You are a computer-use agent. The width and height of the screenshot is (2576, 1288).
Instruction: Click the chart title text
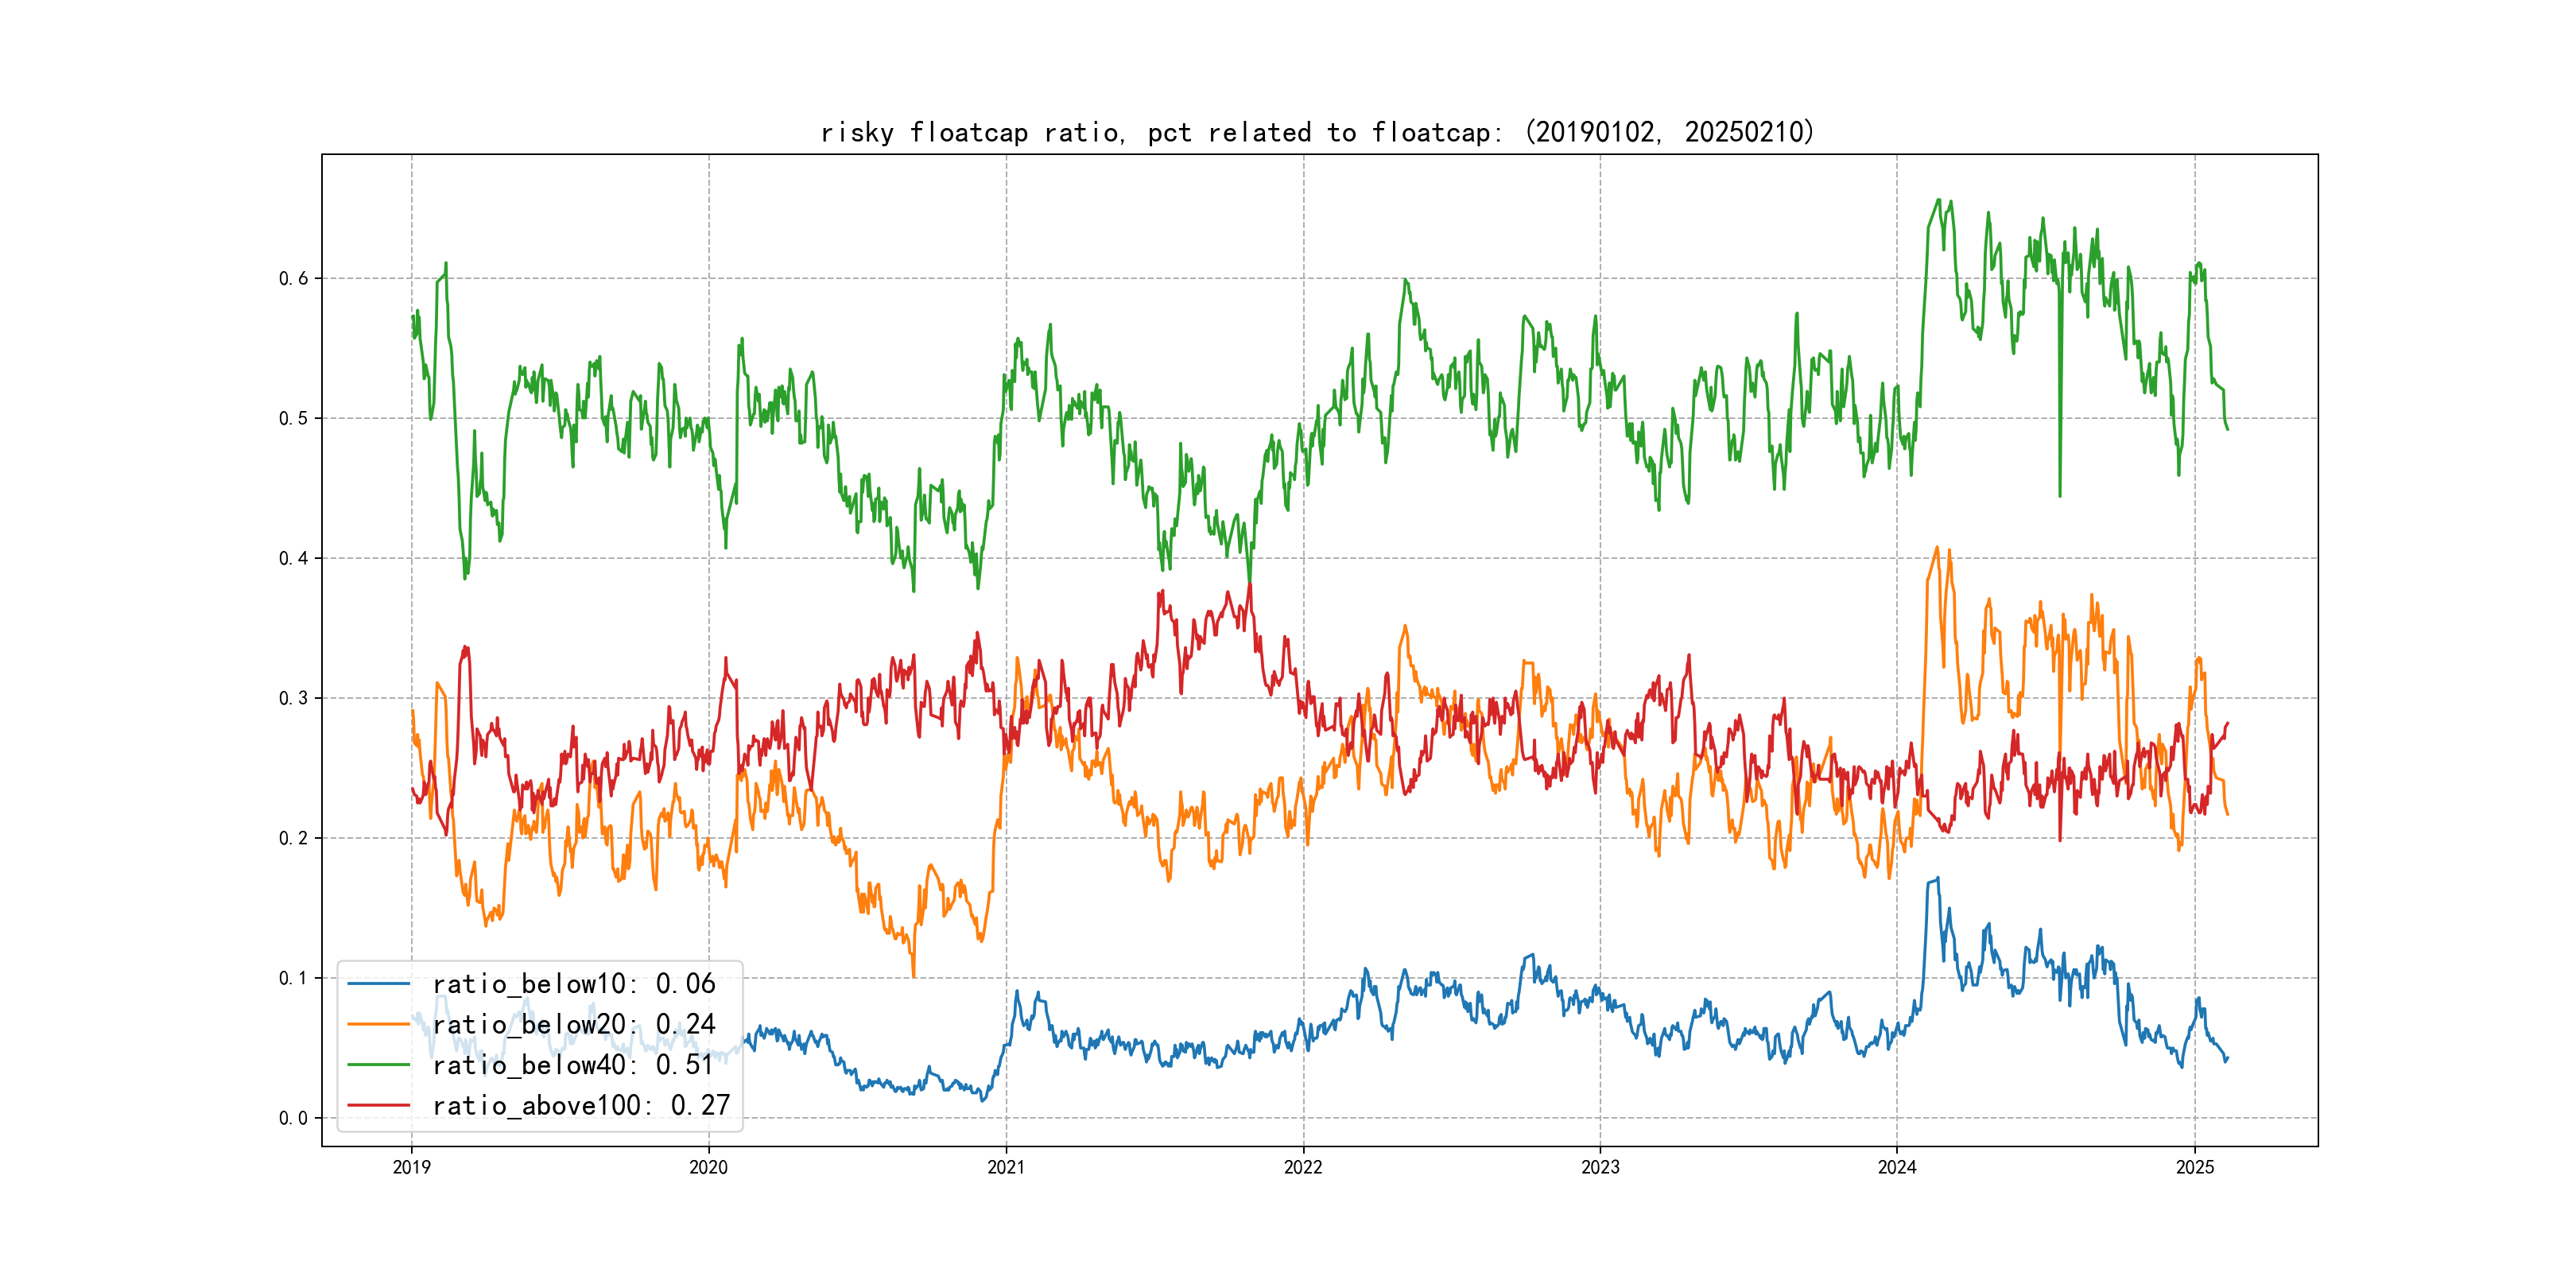point(1317,132)
